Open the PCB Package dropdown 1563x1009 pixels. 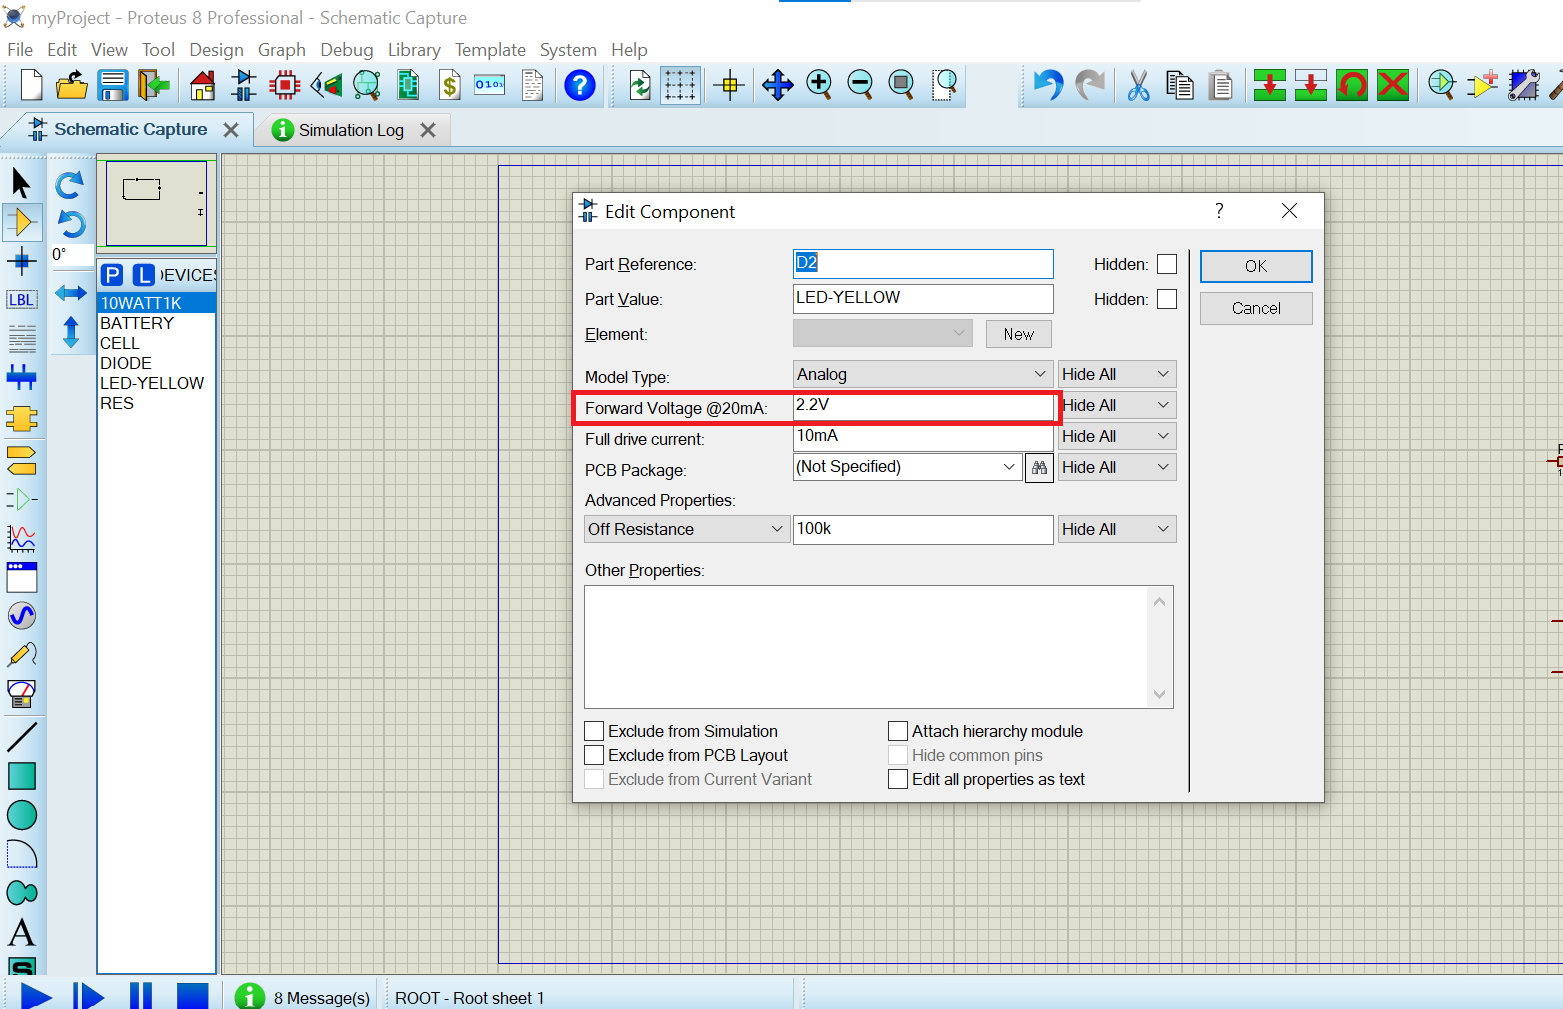click(1008, 467)
